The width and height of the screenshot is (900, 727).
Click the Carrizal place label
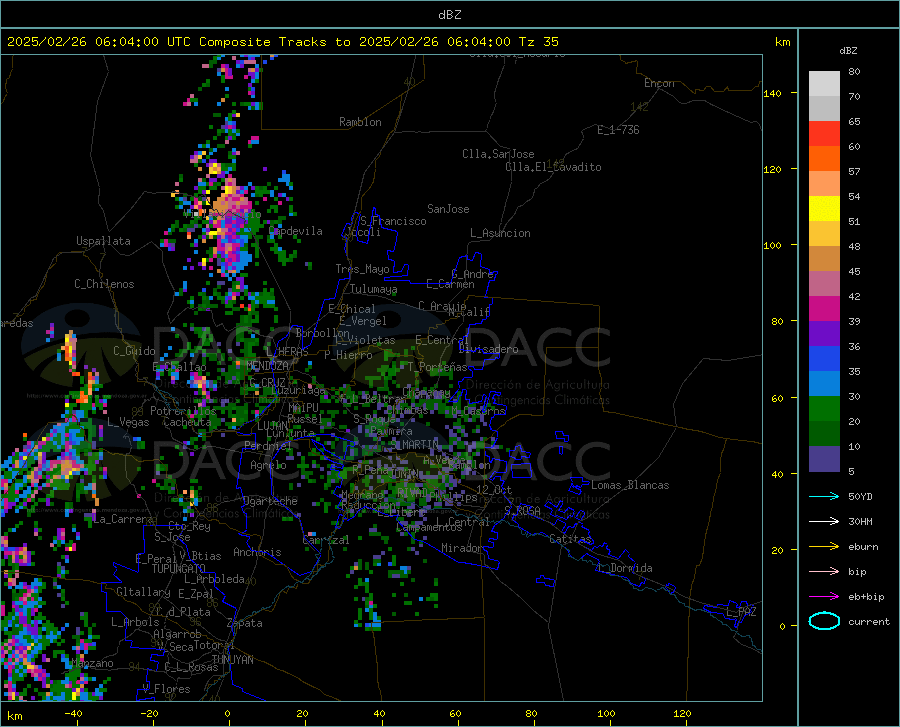(x=325, y=540)
